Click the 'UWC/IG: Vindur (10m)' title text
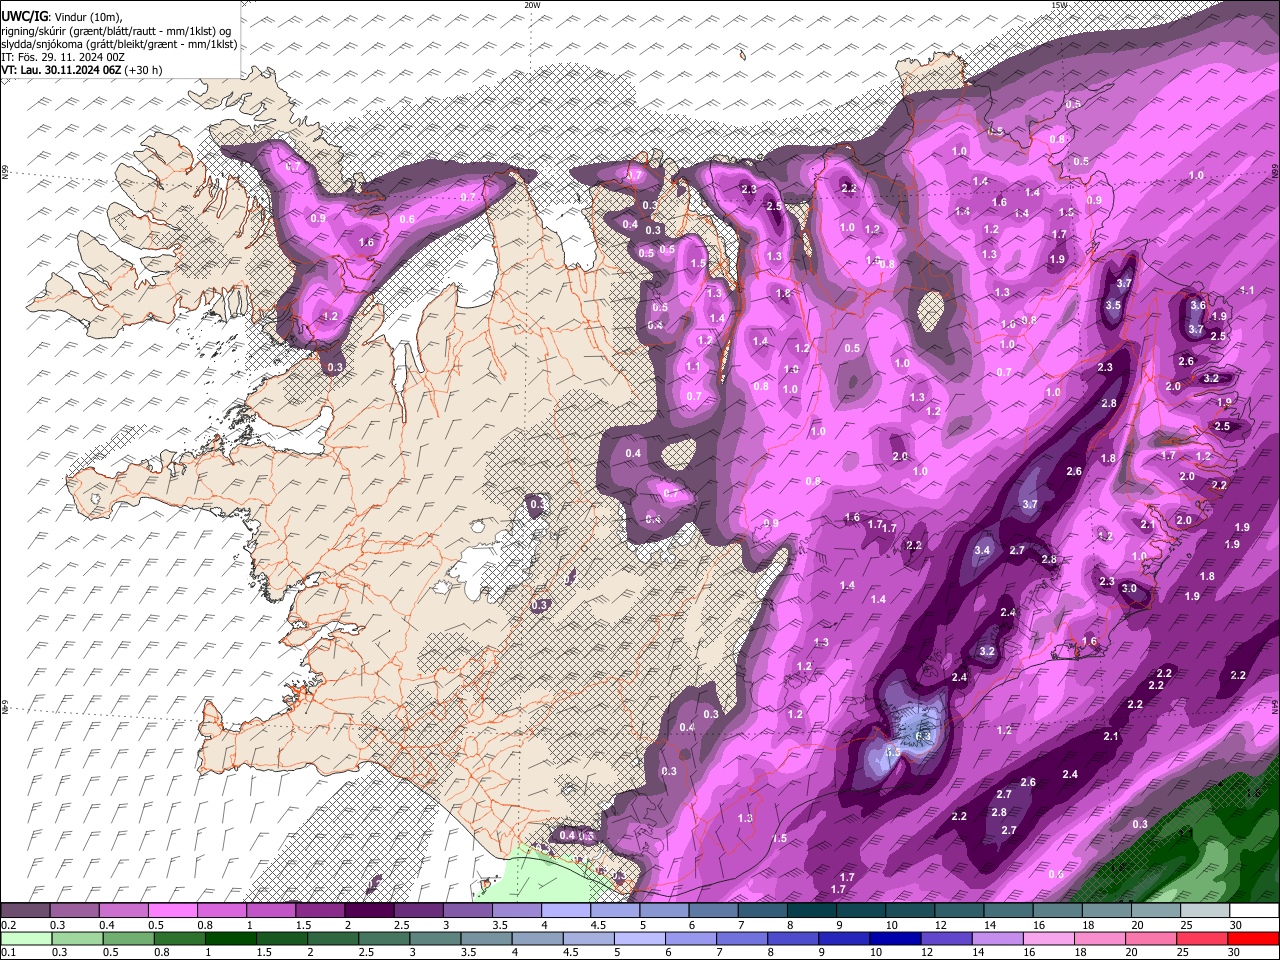Viewport: 1280px width, 960px height. coord(62,17)
